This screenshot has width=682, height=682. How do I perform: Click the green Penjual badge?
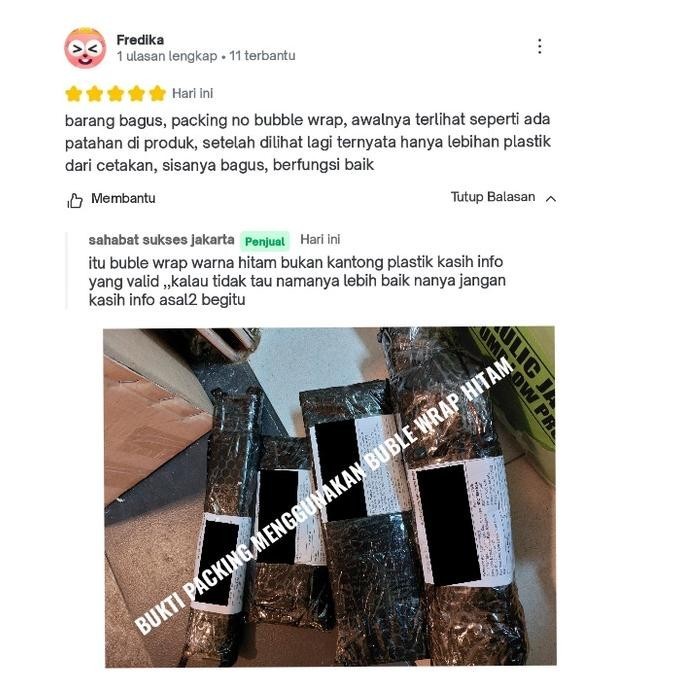point(264,241)
